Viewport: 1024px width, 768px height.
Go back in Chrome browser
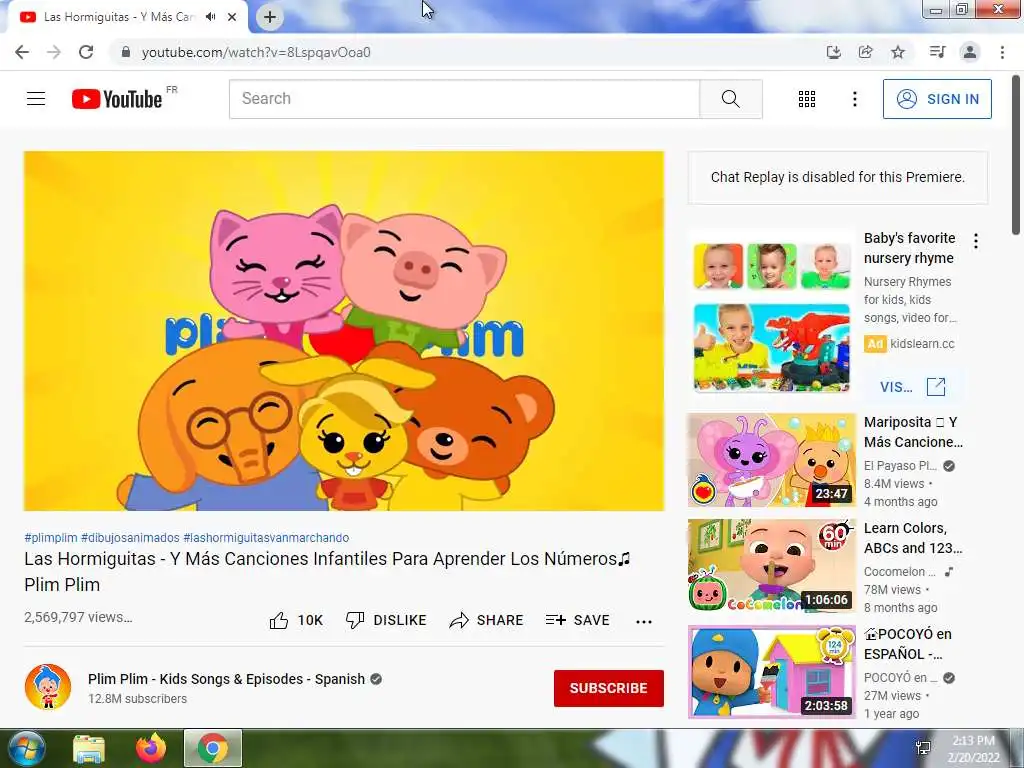tap(22, 52)
